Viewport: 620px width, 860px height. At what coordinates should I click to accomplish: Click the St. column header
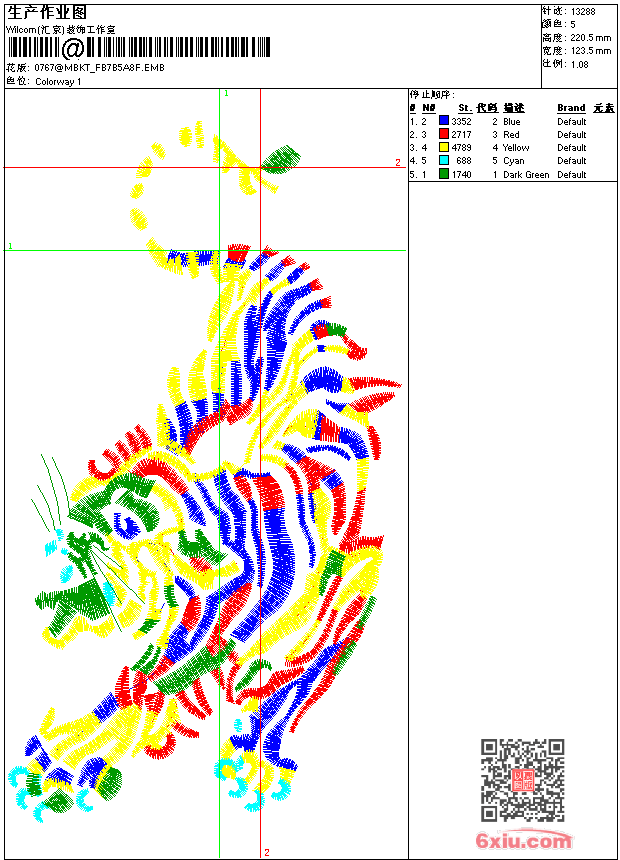coord(465,108)
